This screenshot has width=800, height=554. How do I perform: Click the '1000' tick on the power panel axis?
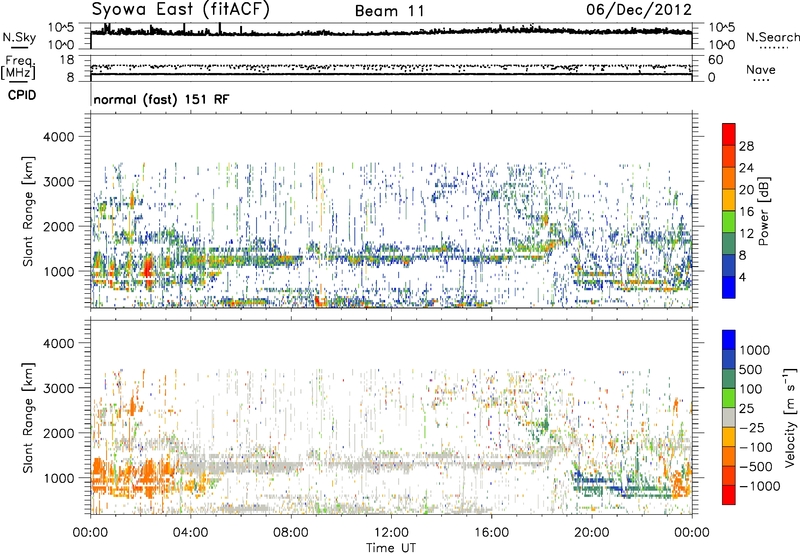click(x=59, y=271)
